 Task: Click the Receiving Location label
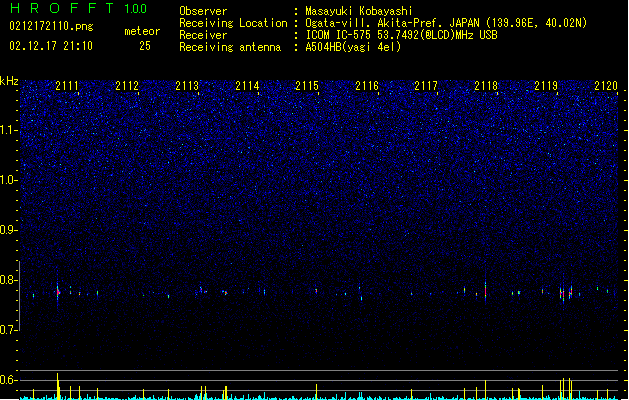pyautogui.click(x=233, y=23)
